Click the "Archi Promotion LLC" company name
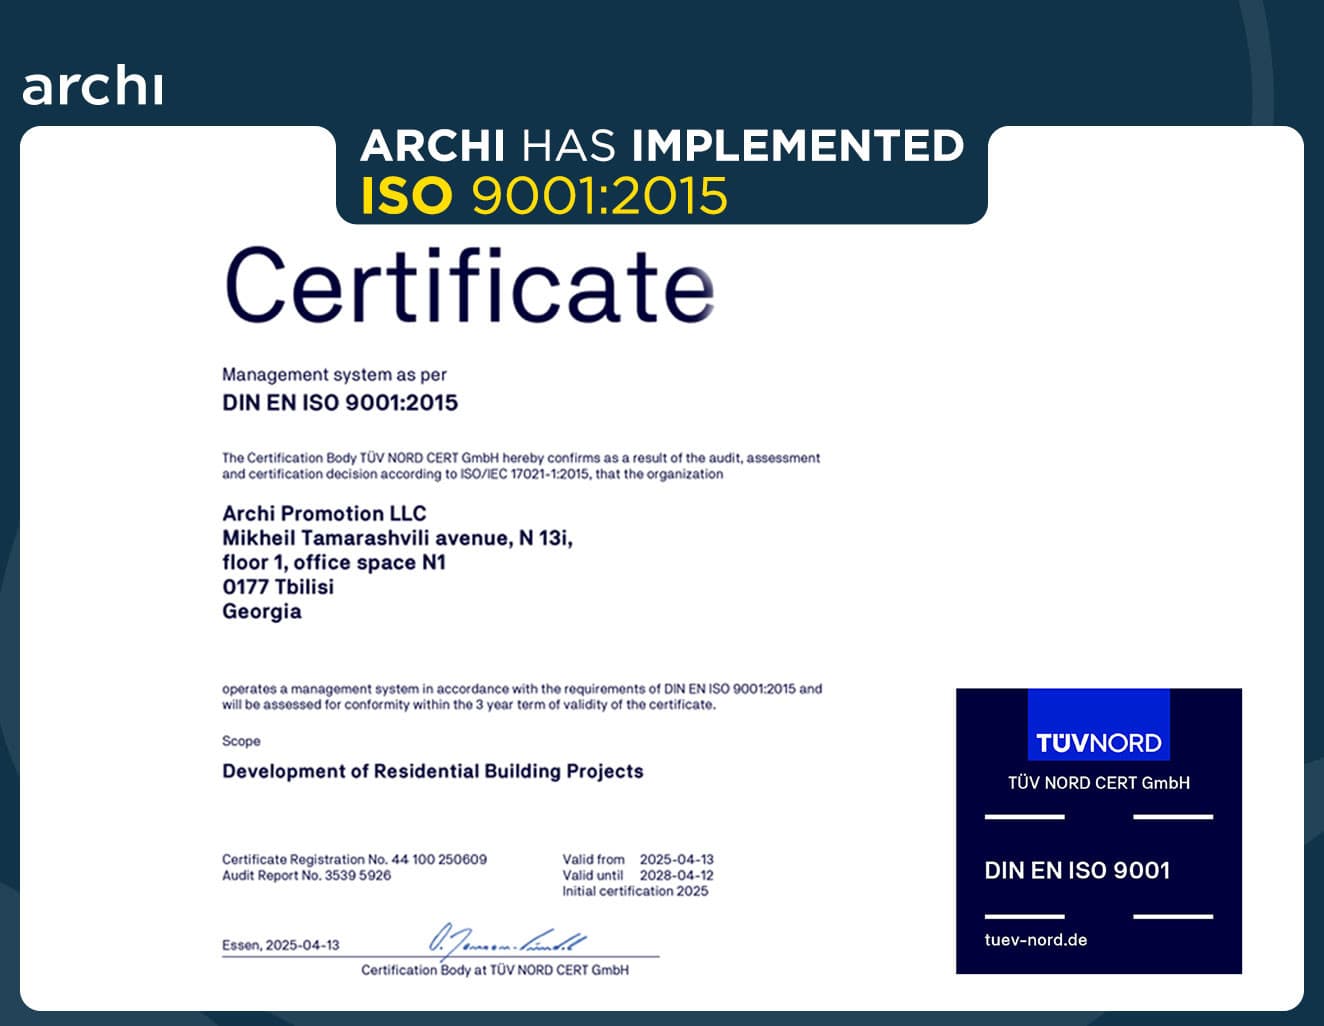Viewport: 1324px width, 1026px height. (324, 514)
